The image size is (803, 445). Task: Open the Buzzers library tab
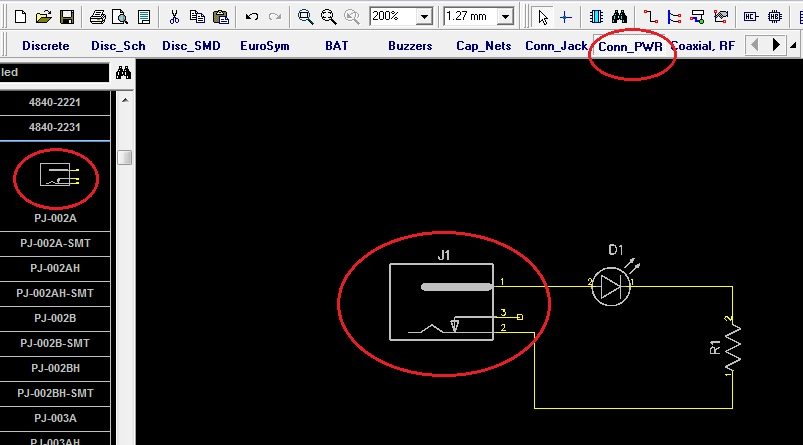410,46
